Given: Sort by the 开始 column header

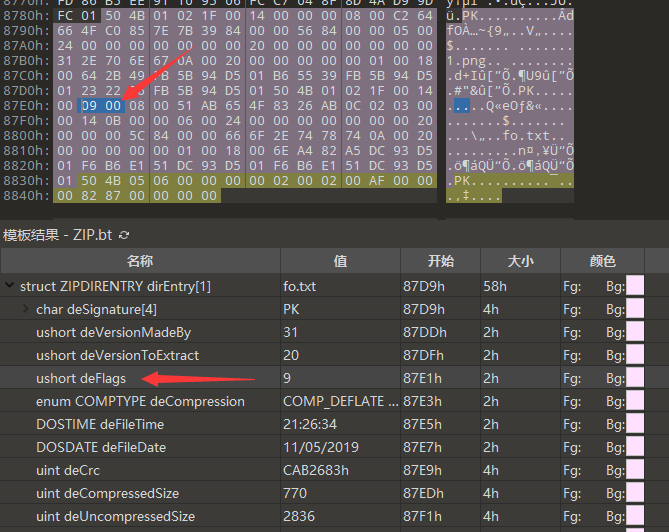Looking at the screenshot, I should (440, 261).
